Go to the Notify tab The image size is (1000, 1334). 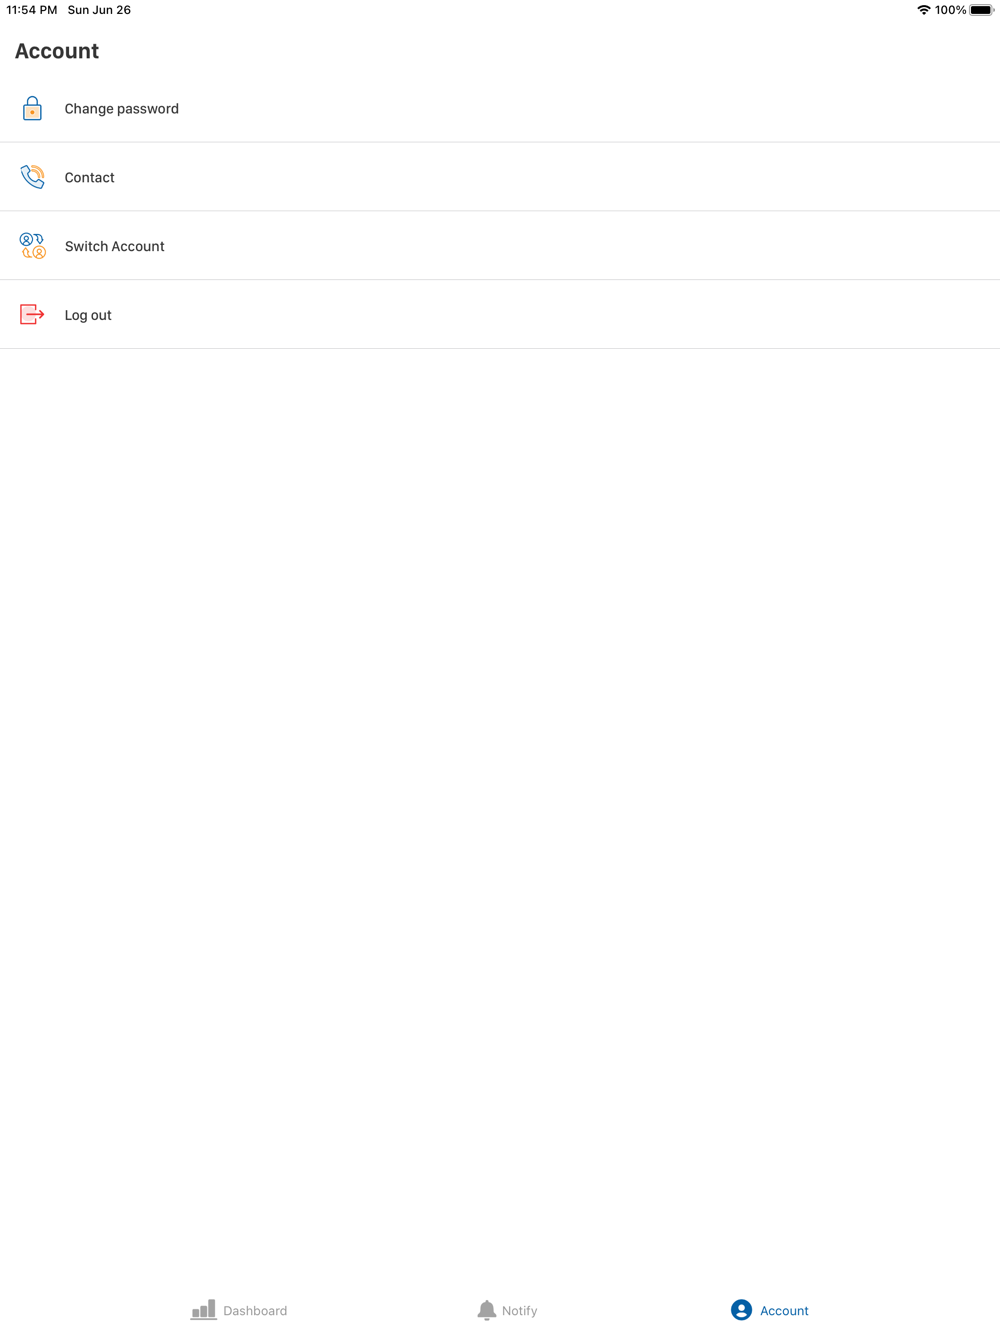507,1310
